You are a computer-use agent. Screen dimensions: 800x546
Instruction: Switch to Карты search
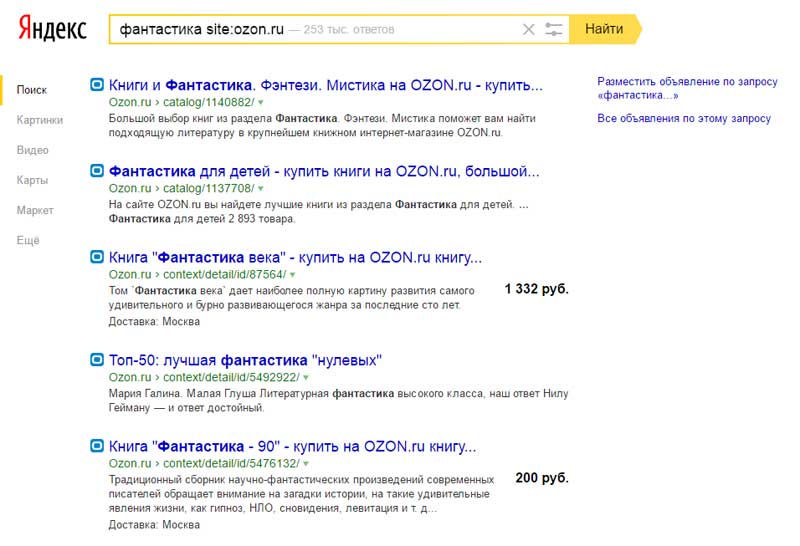[x=32, y=180]
